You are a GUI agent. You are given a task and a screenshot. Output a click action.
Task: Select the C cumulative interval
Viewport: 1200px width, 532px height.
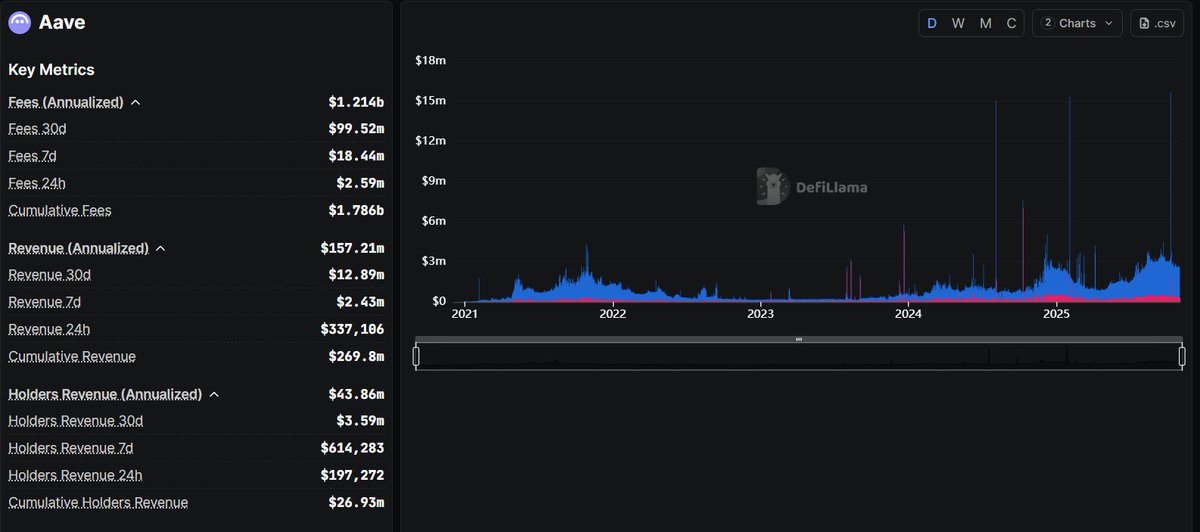click(1011, 23)
